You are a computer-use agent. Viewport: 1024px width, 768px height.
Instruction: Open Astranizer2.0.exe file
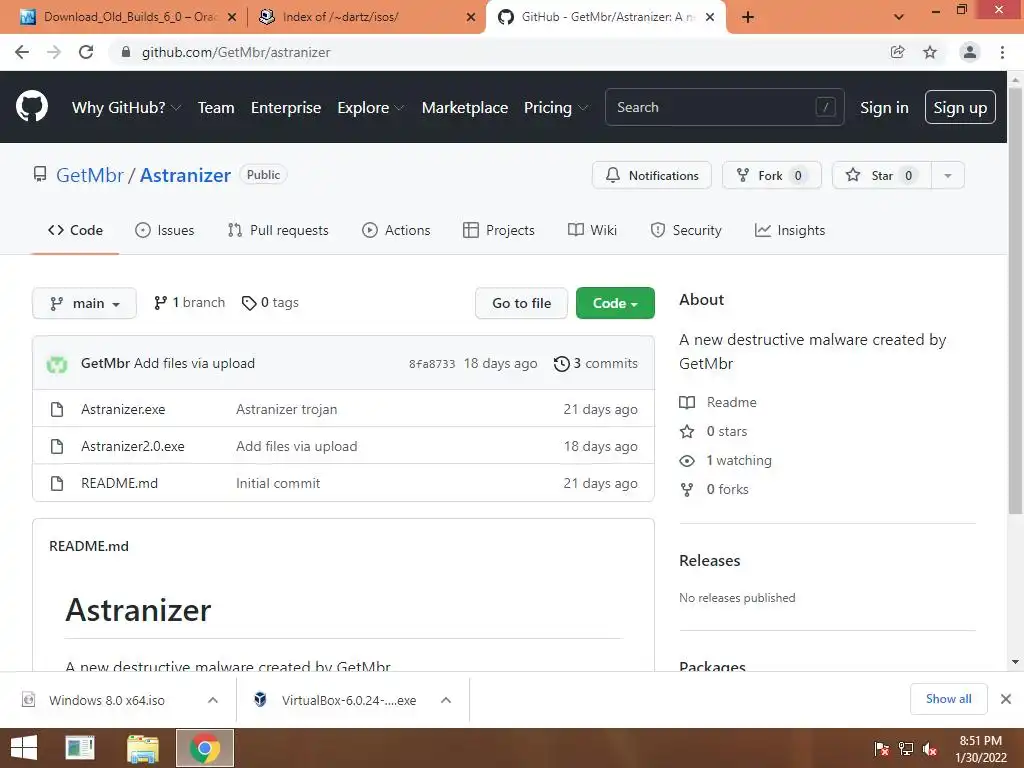(133, 447)
